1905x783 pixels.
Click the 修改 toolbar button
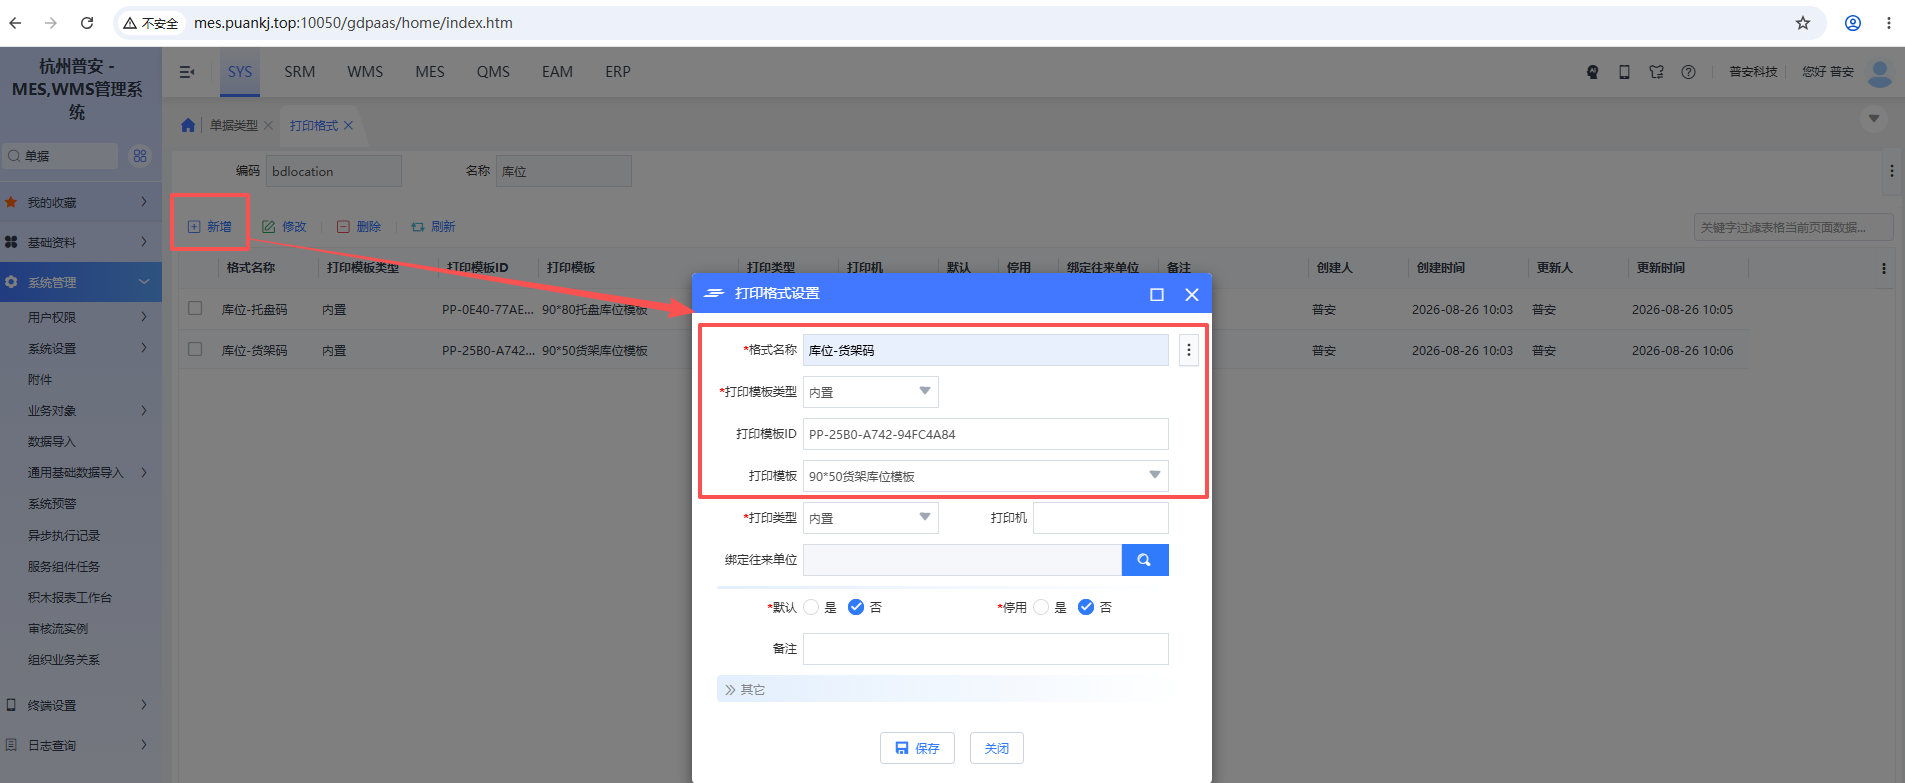coord(284,227)
